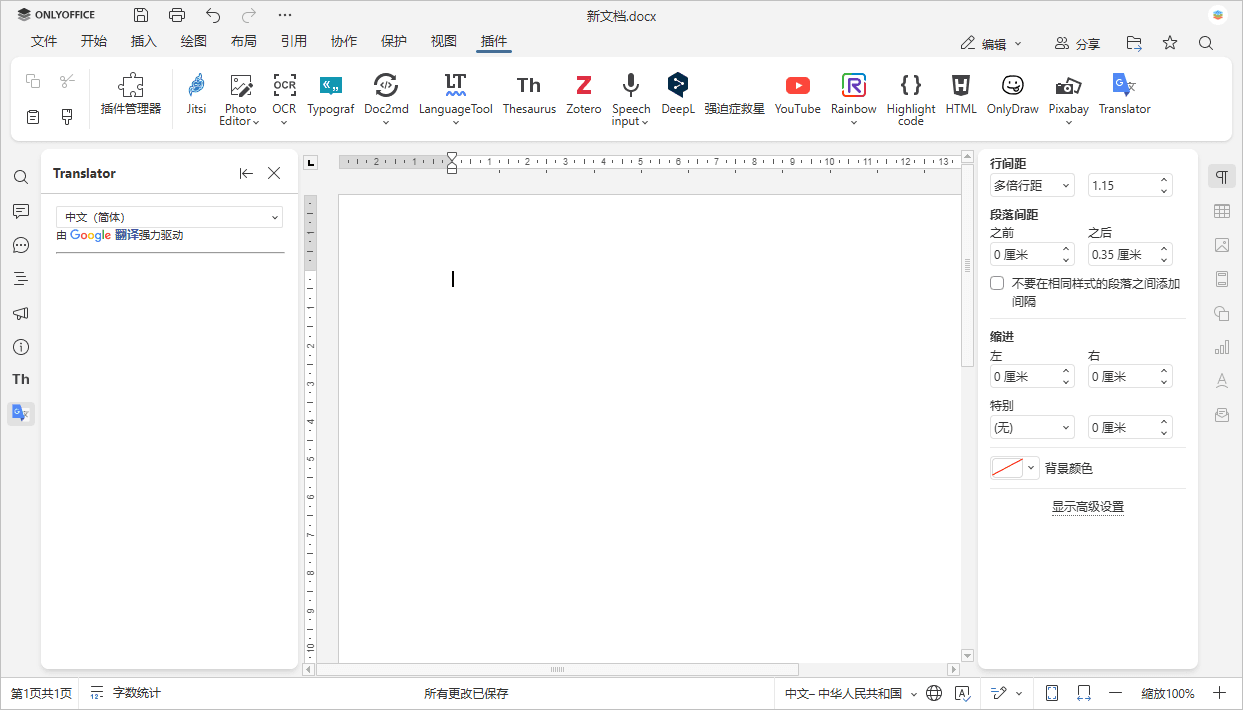Viewport: 1243px width, 710px height.
Task: Open the 文件 menu
Action: coord(44,41)
